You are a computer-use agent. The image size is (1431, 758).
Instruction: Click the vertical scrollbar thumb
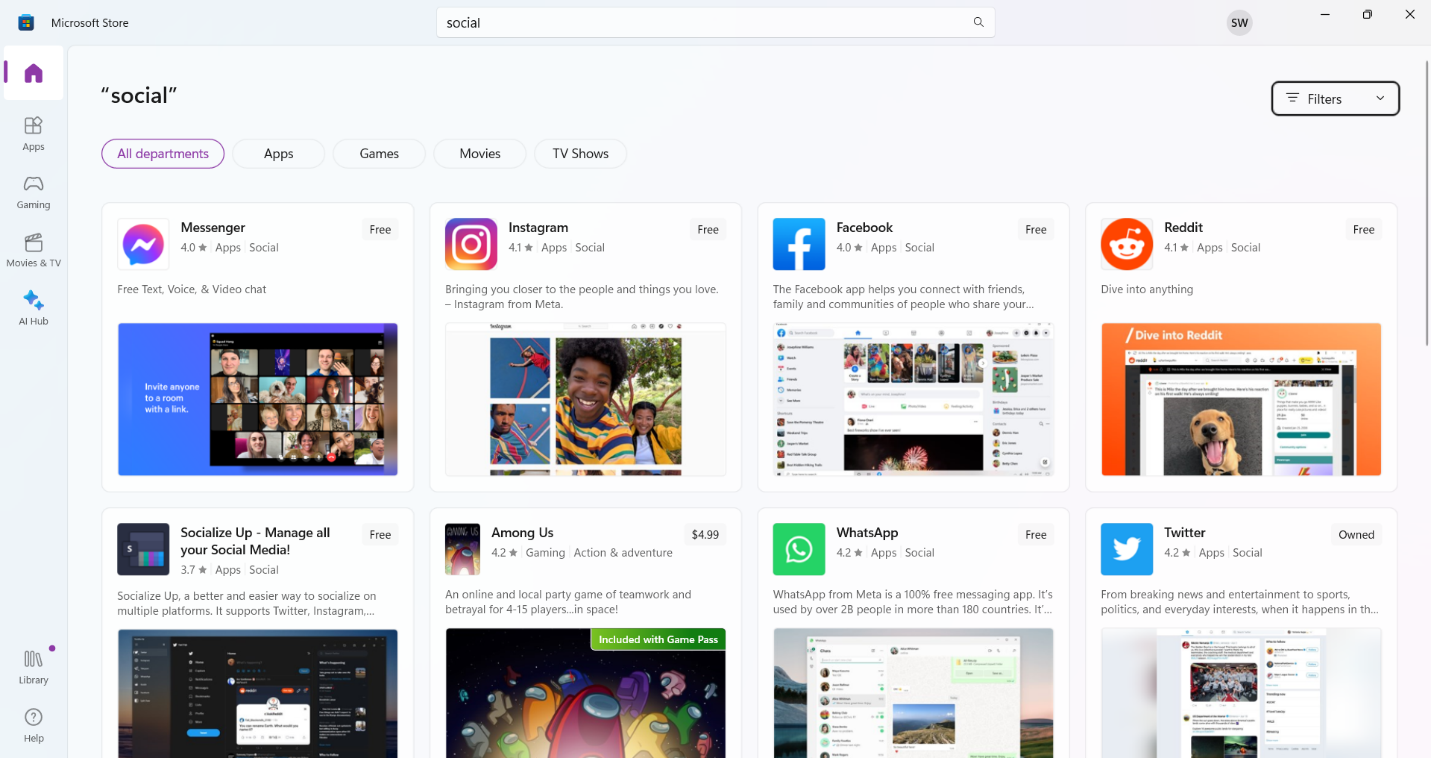(1427, 202)
